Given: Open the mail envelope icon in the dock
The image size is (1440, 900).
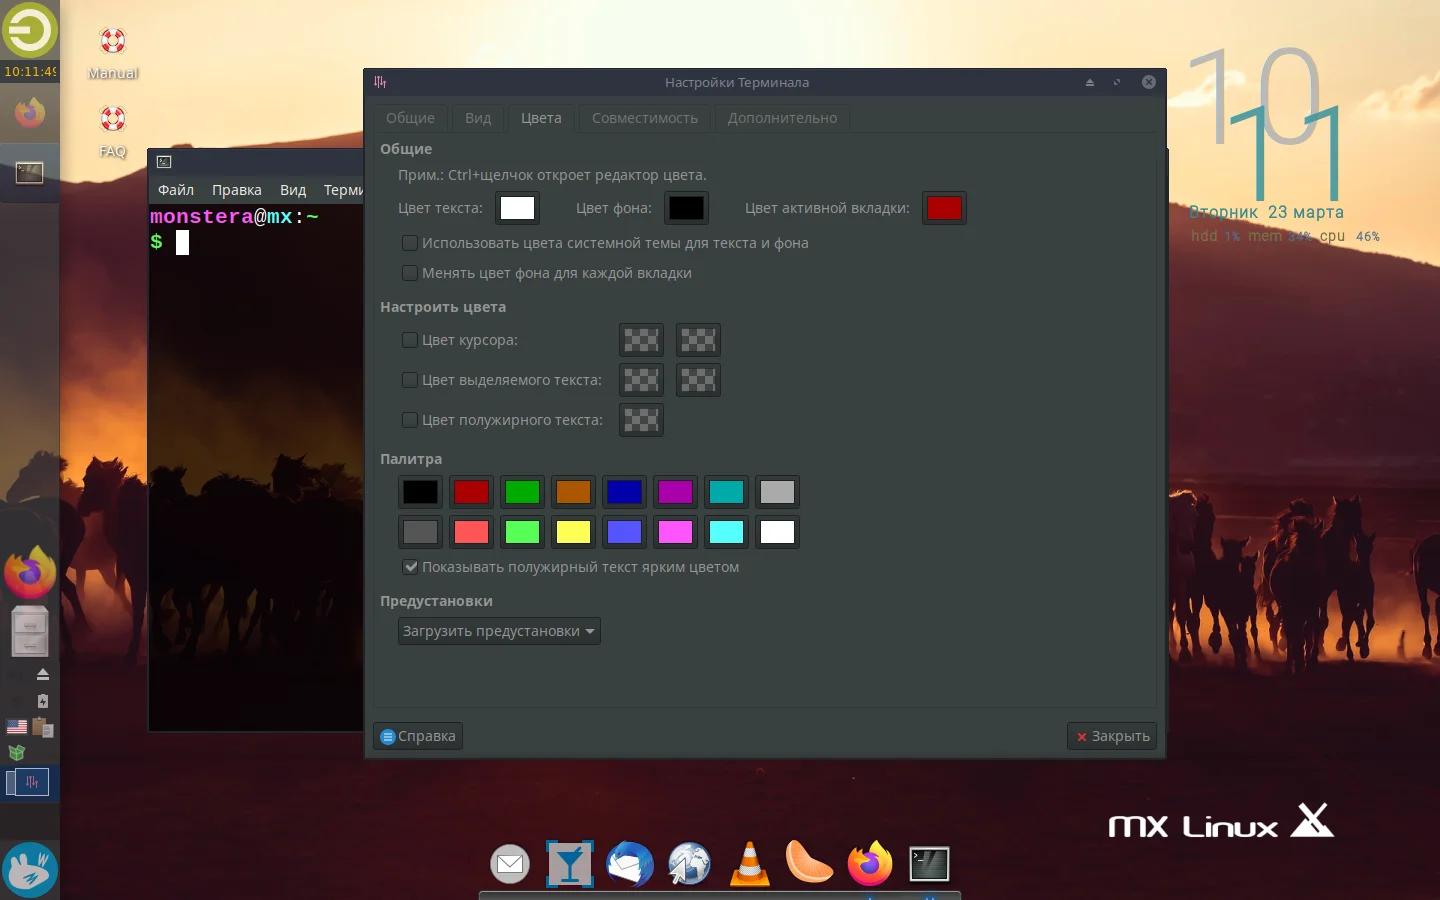Looking at the screenshot, I should click(x=510, y=863).
